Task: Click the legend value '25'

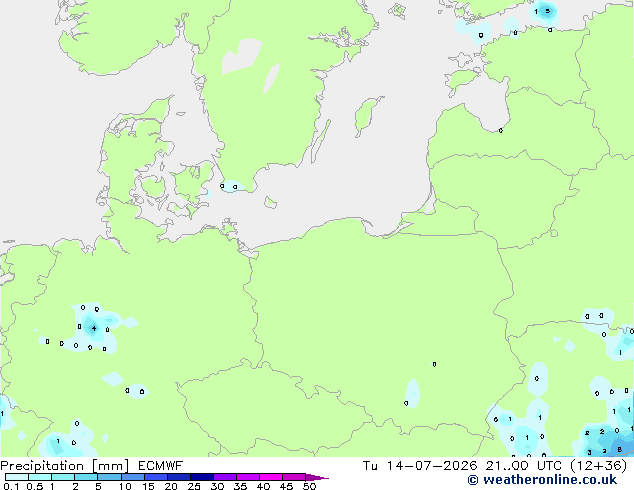Action: pos(194,486)
